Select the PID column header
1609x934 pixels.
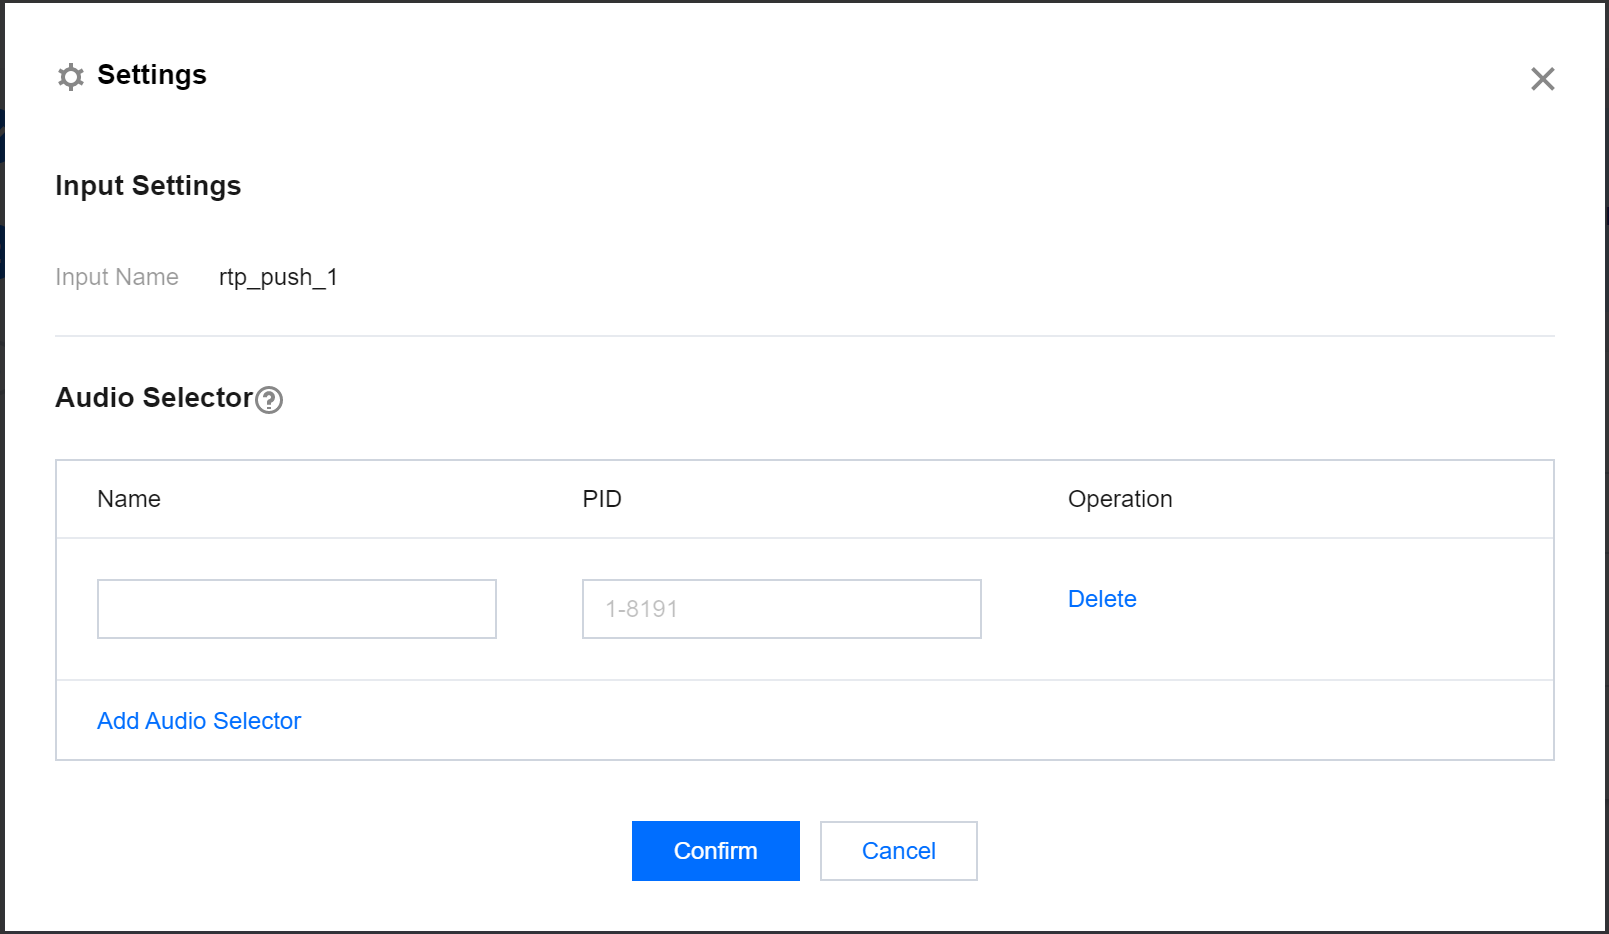click(602, 499)
